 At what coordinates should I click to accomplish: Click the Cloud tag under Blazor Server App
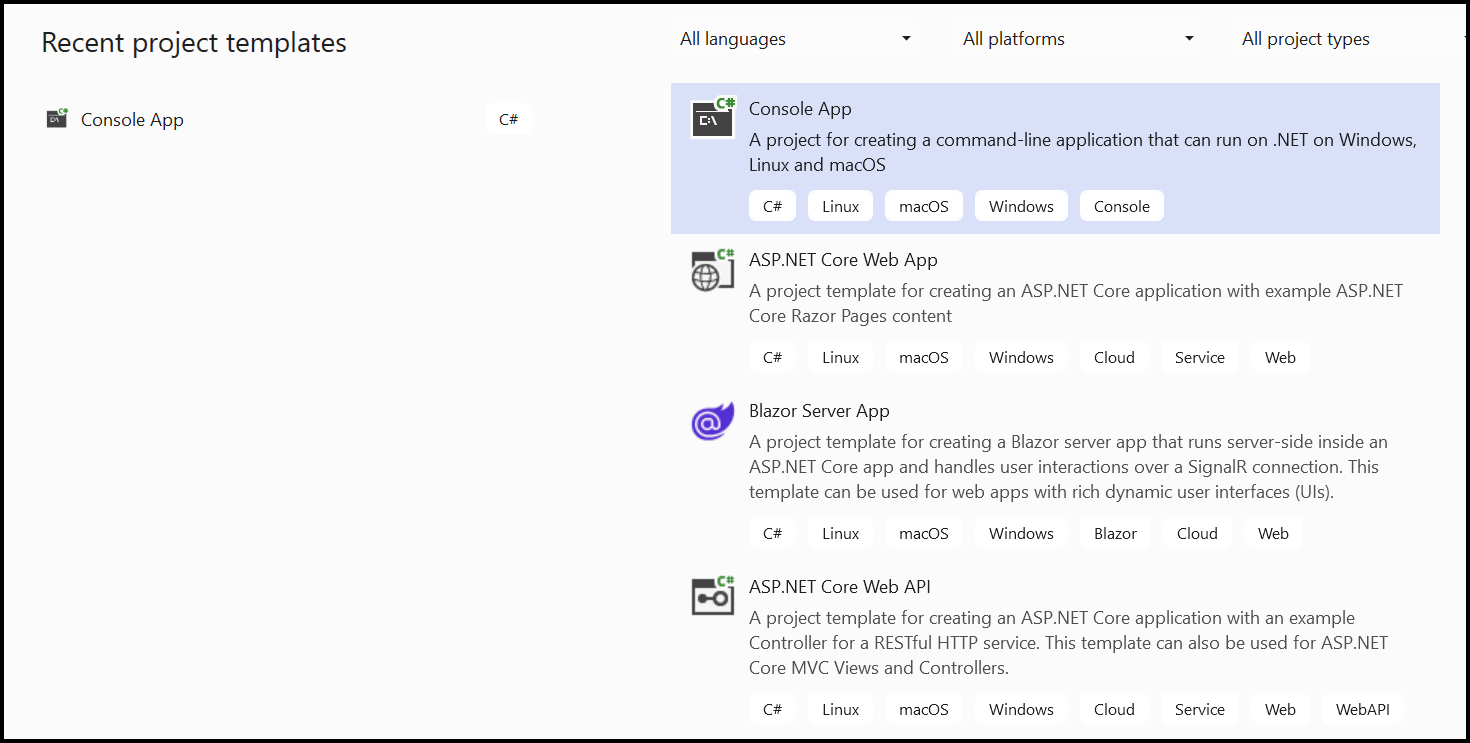click(x=1197, y=533)
